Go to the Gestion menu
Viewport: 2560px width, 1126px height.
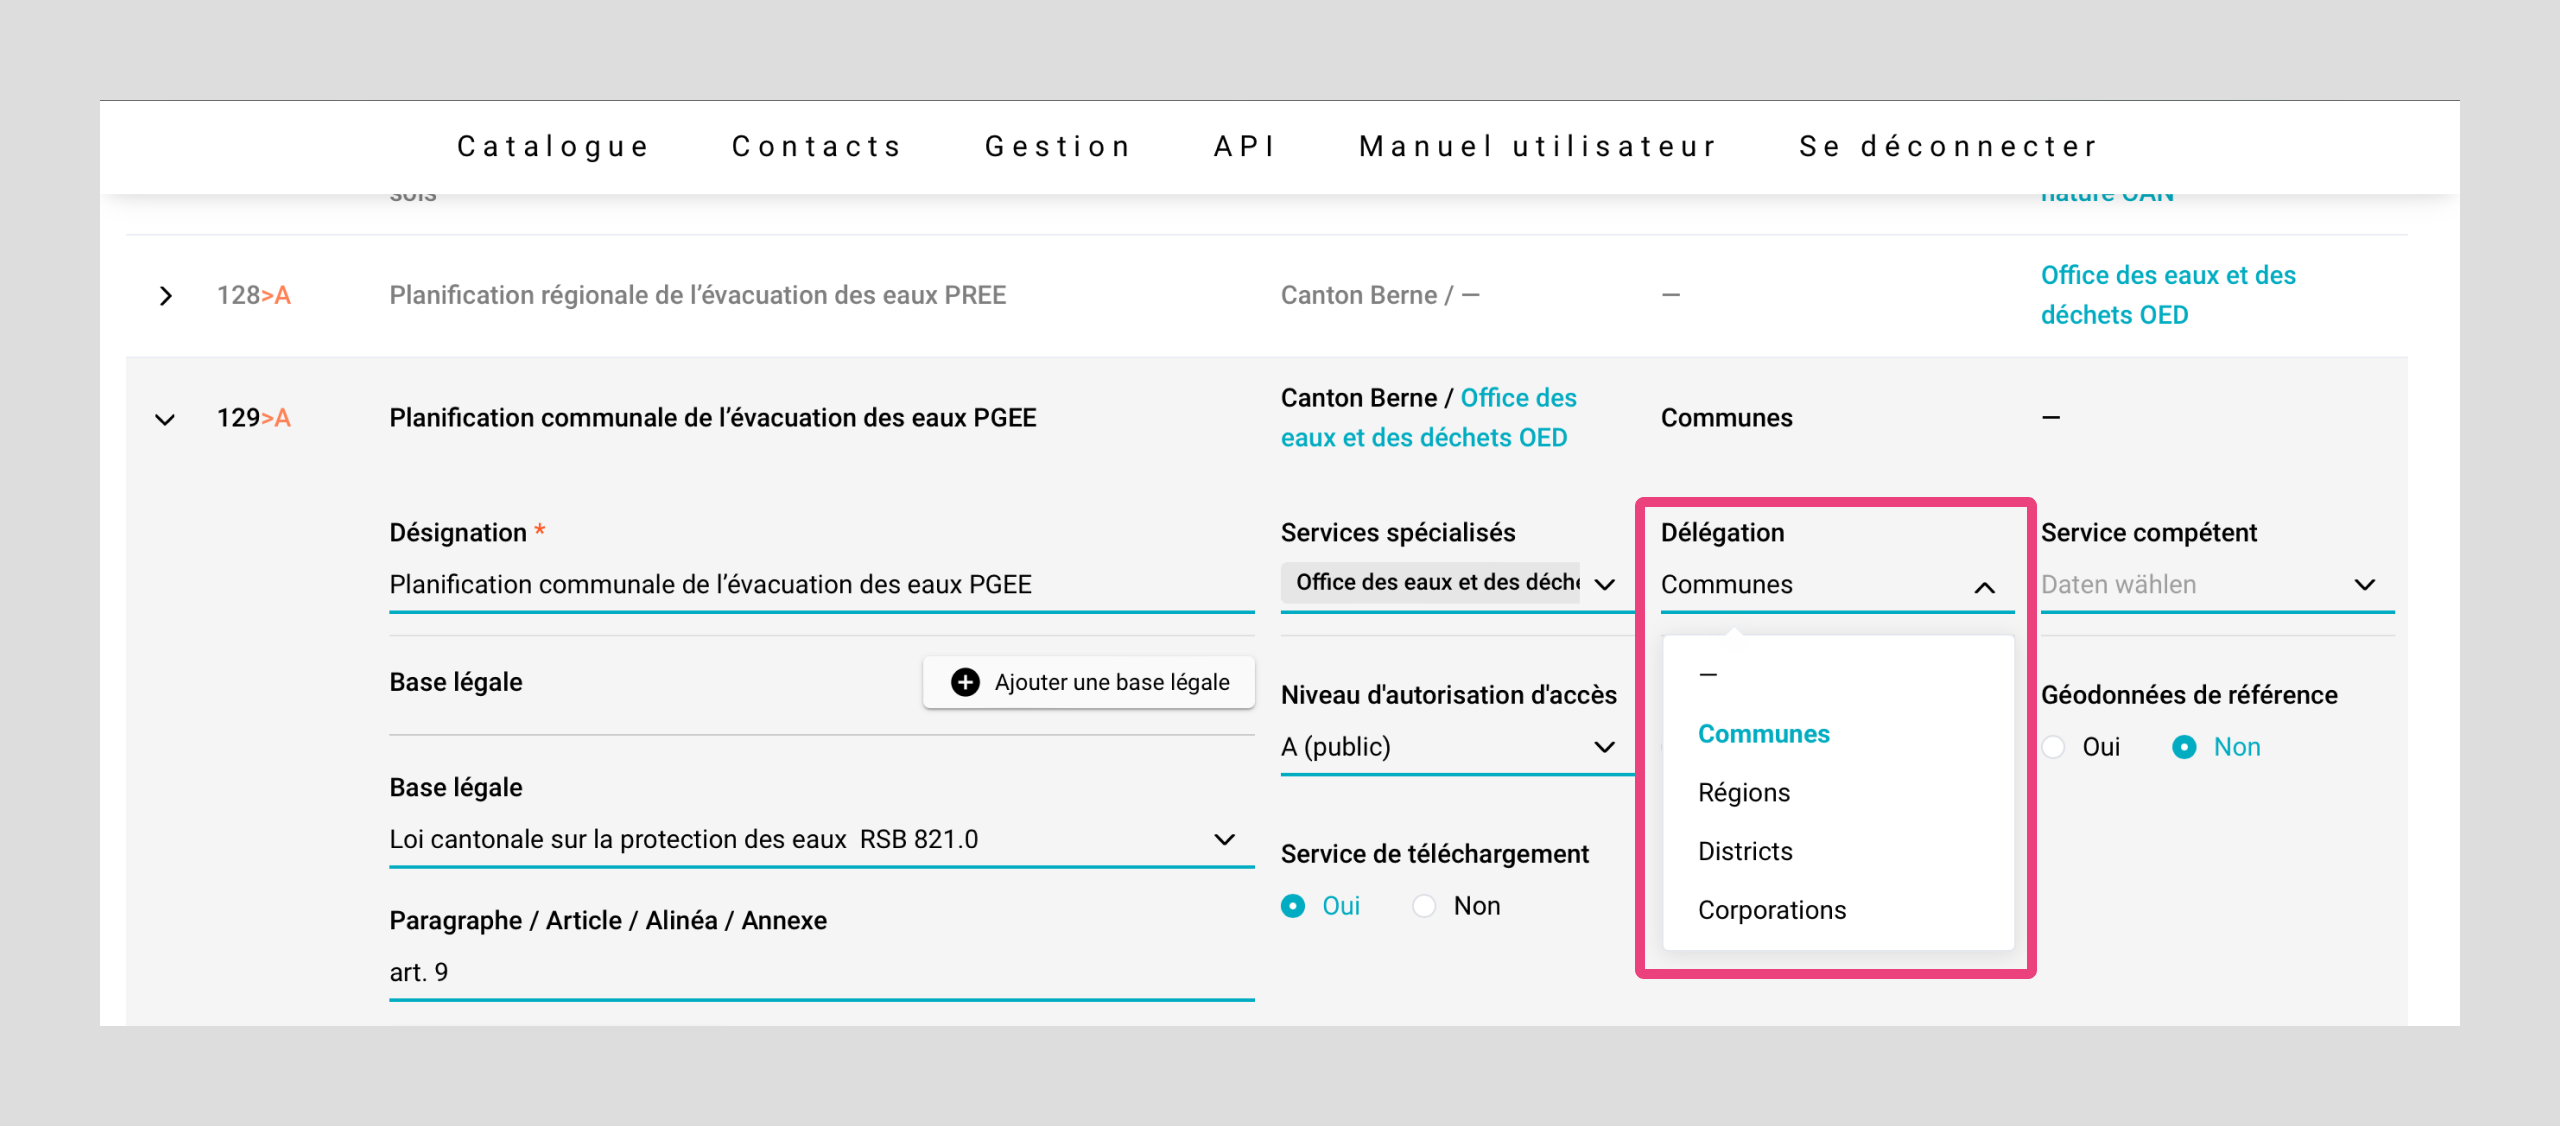[1058, 147]
